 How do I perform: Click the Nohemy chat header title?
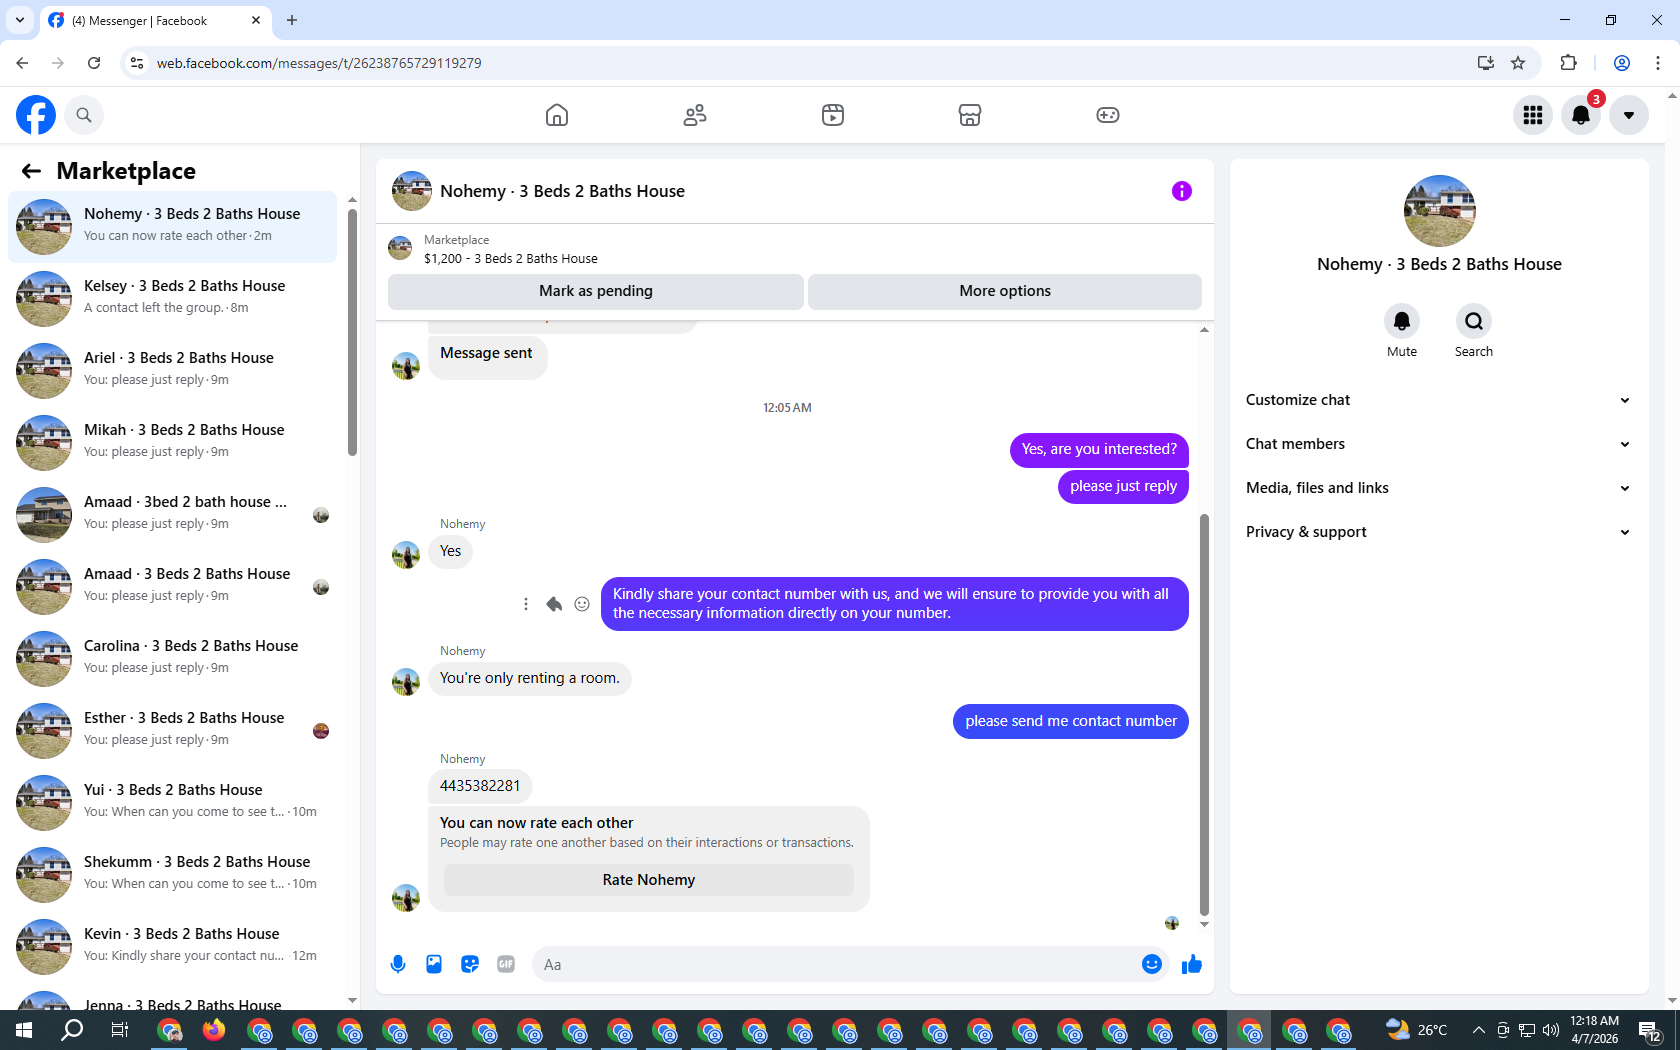(x=562, y=191)
